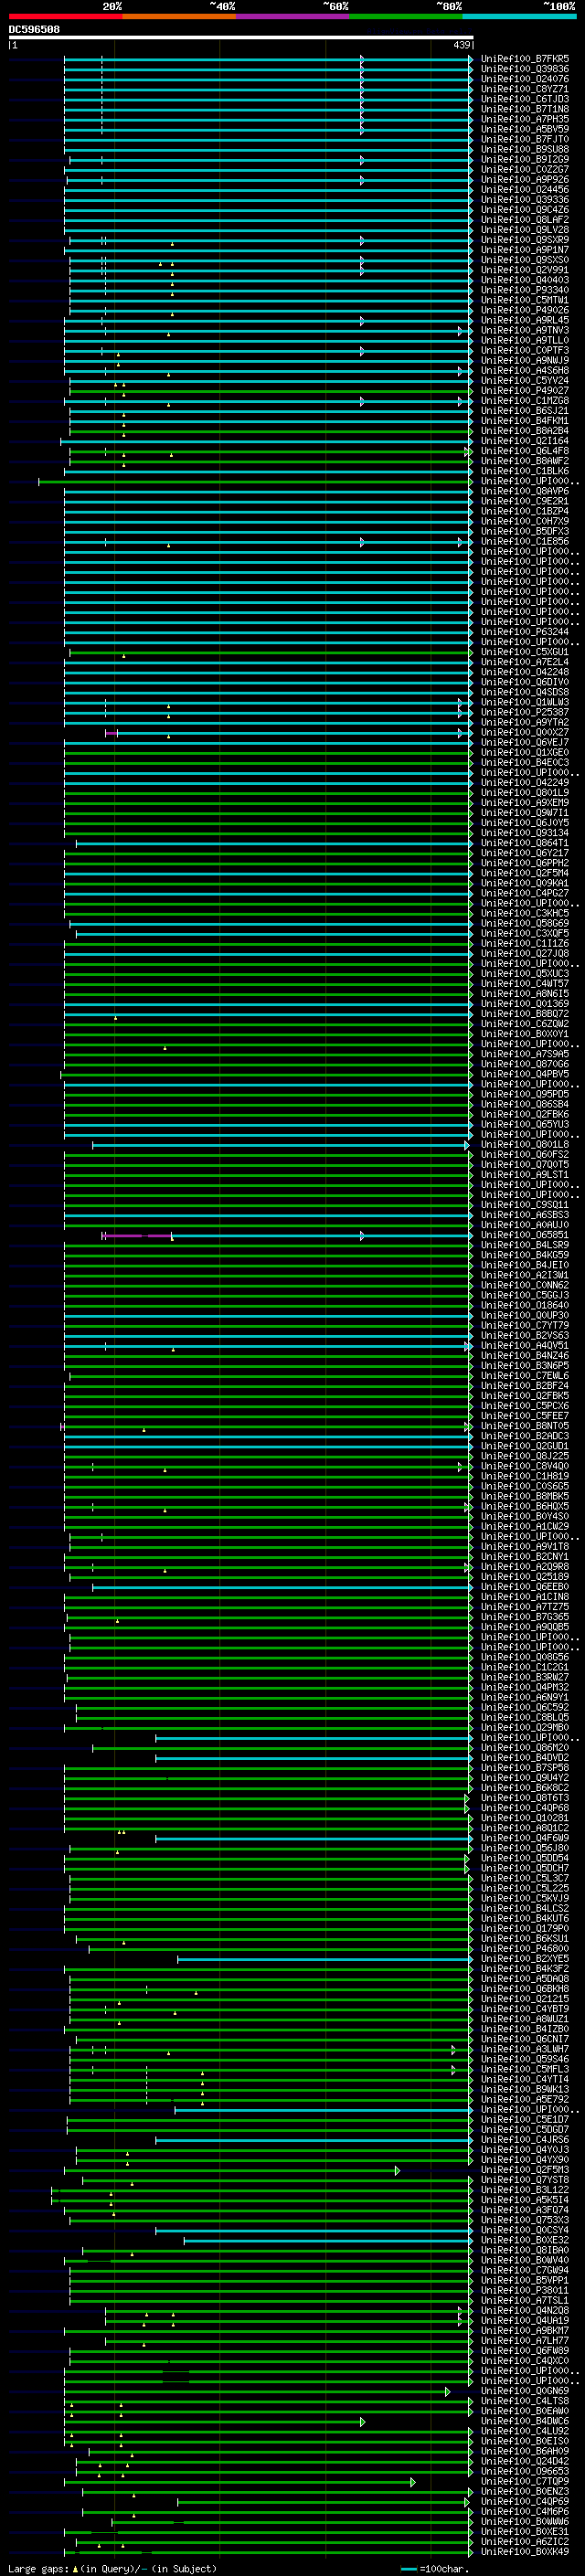The height and width of the screenshot is (2576, 585).
Task: Open hit UniRef100_A5DAQ8
Action: pos(525,1978)
